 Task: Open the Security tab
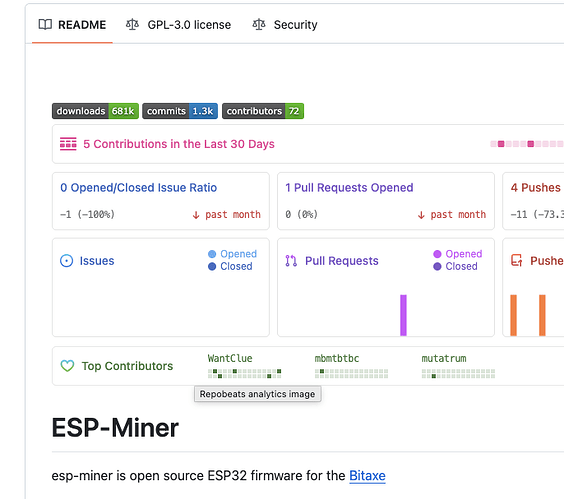(x=285, y=25)
